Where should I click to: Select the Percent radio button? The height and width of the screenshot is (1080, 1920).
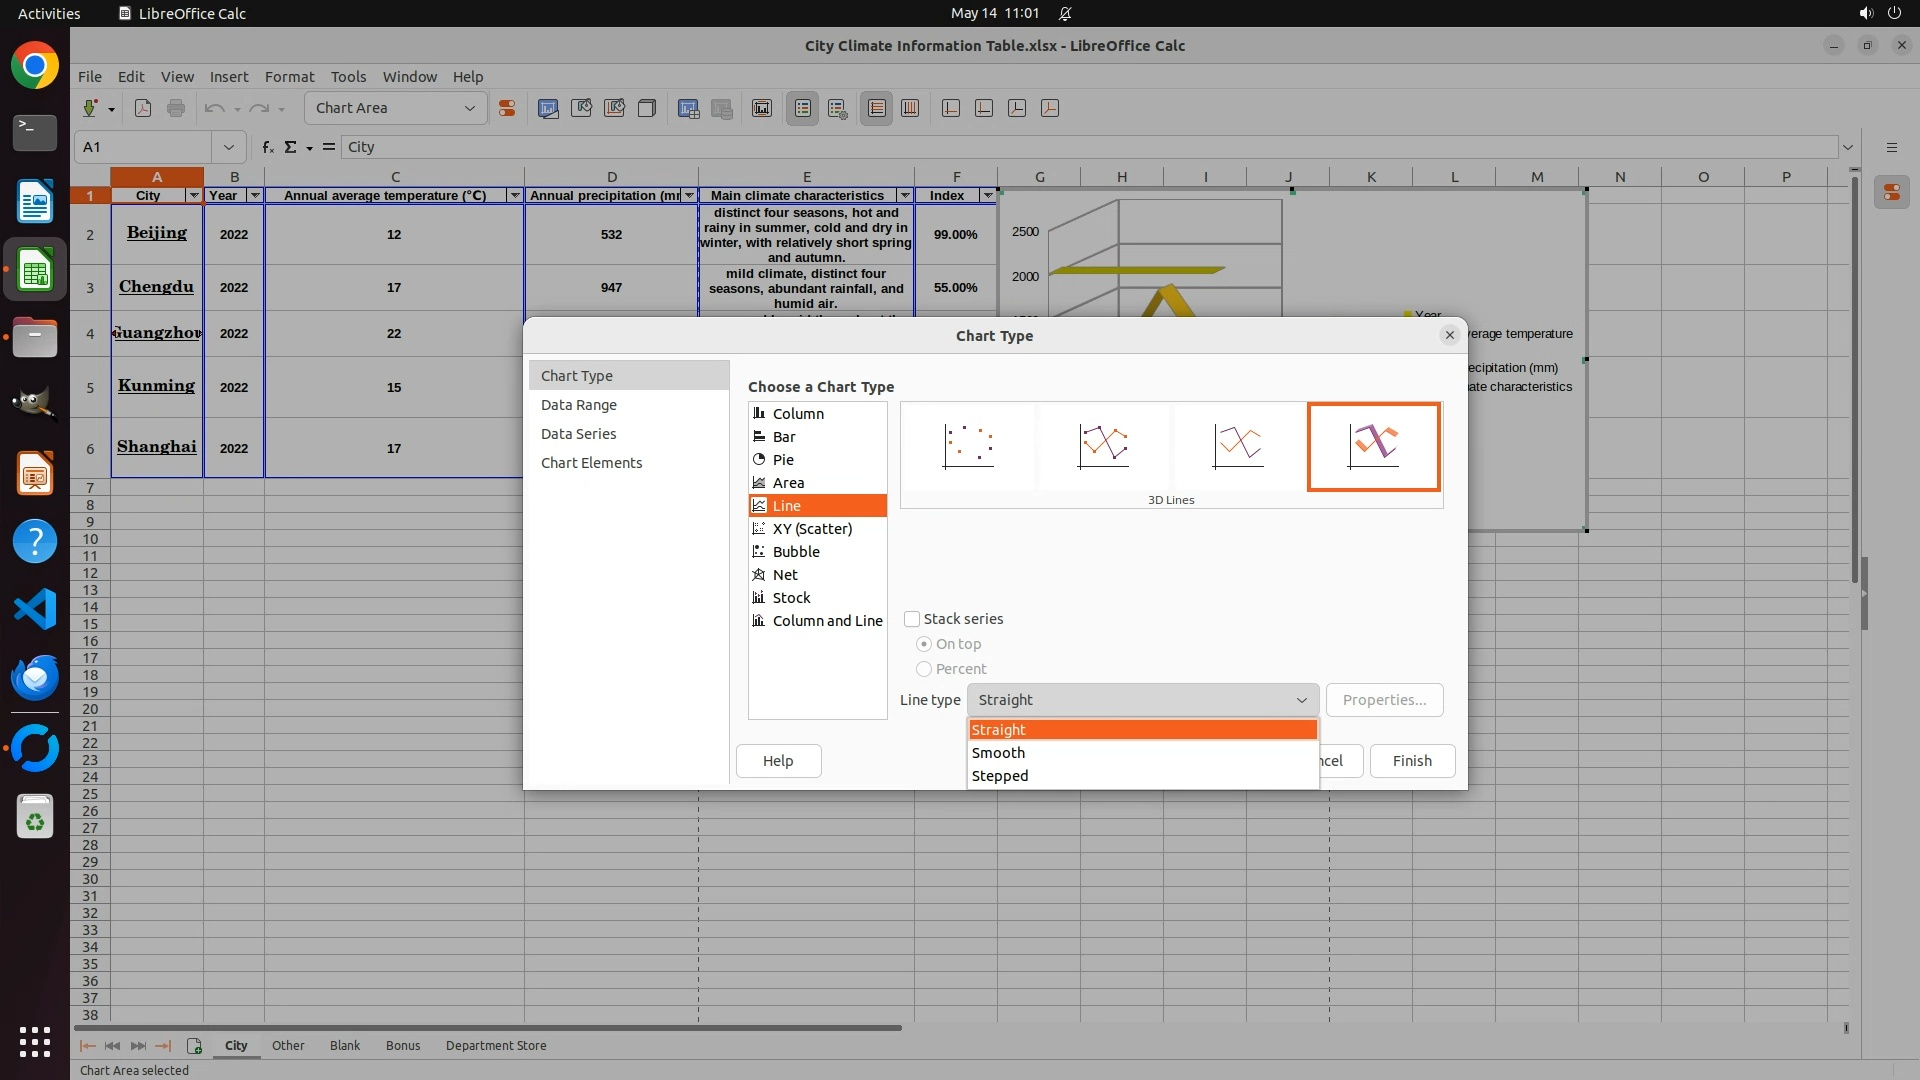click(924, 669)
